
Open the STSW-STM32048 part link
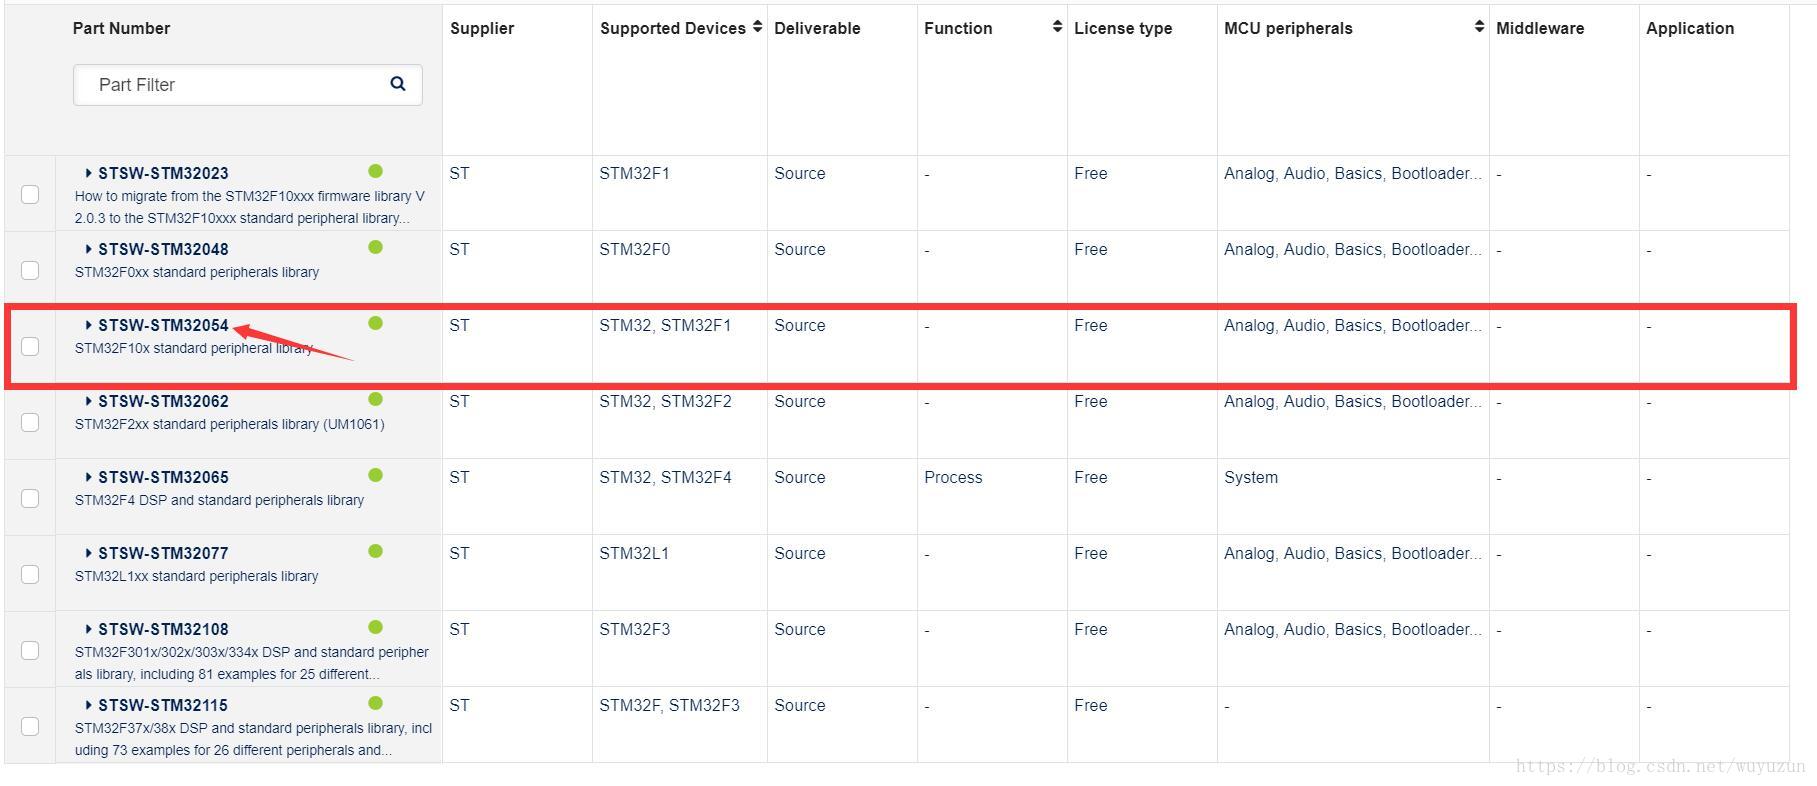(x=163, y=249)
